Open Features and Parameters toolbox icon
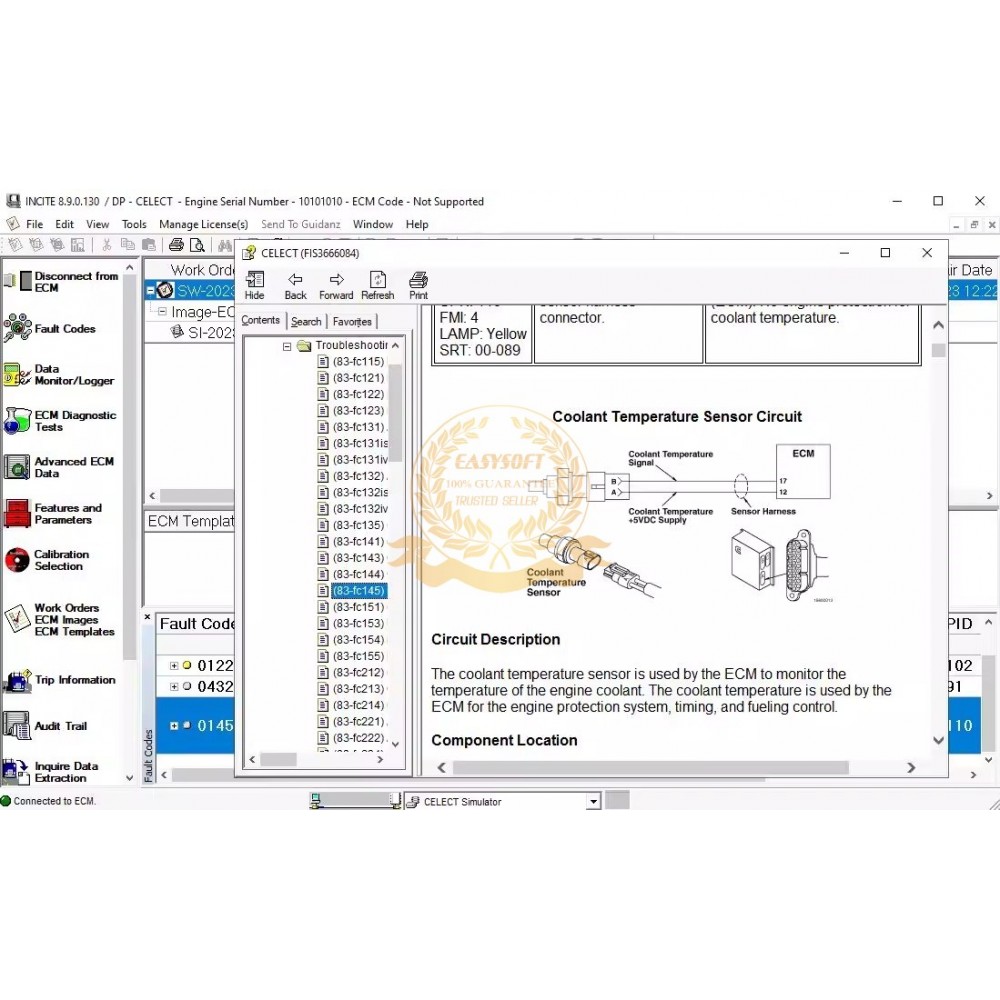The image size is (1000, 1000). click(x=17, y=513)
